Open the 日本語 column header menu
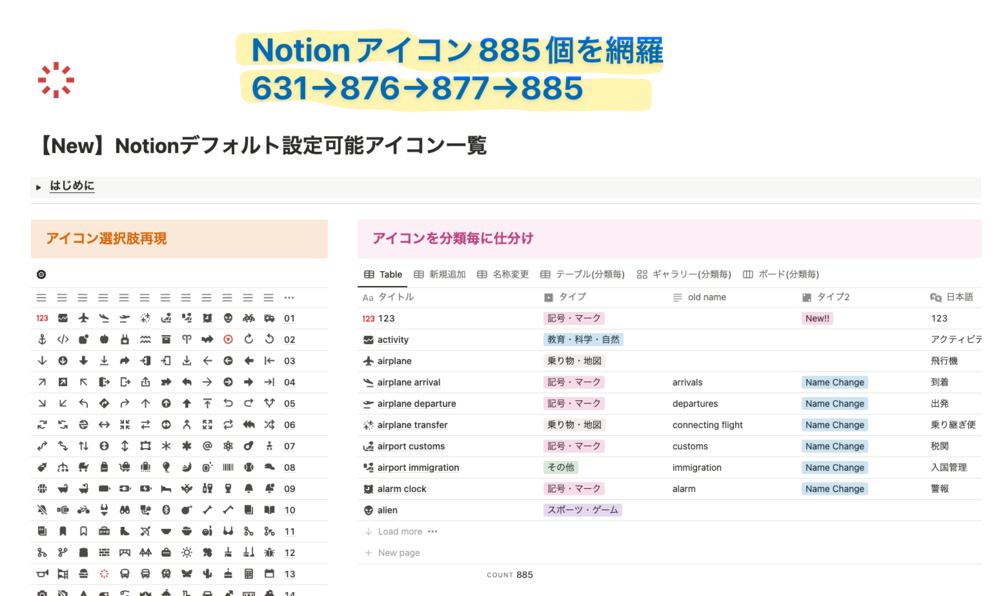The width and height of the screenshot is (1005, 596). pyautogui.click(x=952, y=297)
